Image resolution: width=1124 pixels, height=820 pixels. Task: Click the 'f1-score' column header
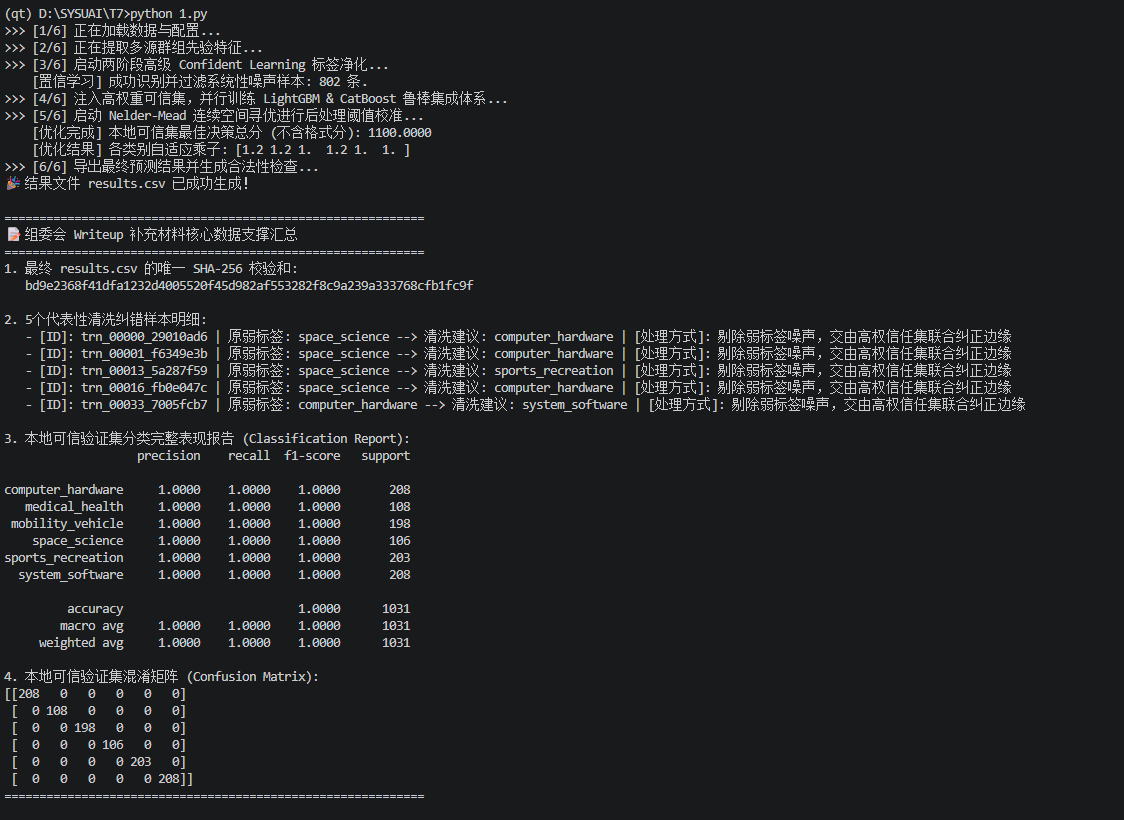tap(312, 456)
